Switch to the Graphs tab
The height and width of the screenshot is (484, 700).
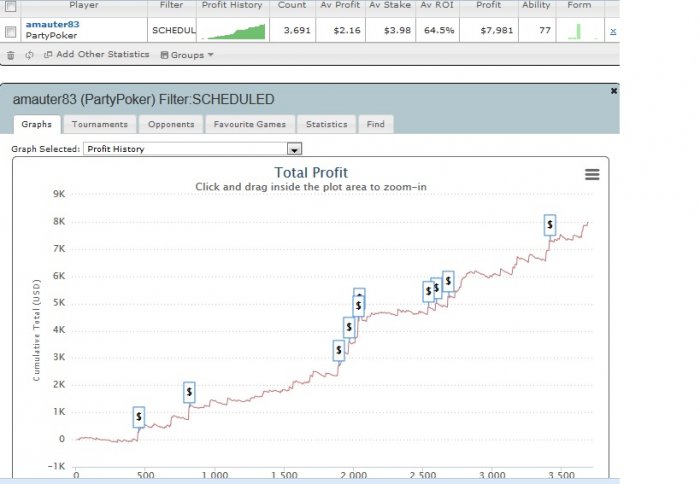pos(37,124)
